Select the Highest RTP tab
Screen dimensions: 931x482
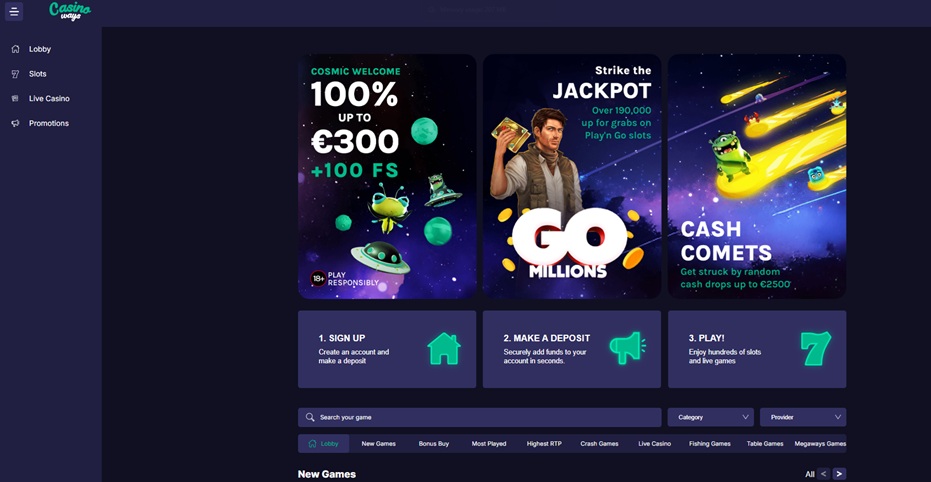coord(544,443)
